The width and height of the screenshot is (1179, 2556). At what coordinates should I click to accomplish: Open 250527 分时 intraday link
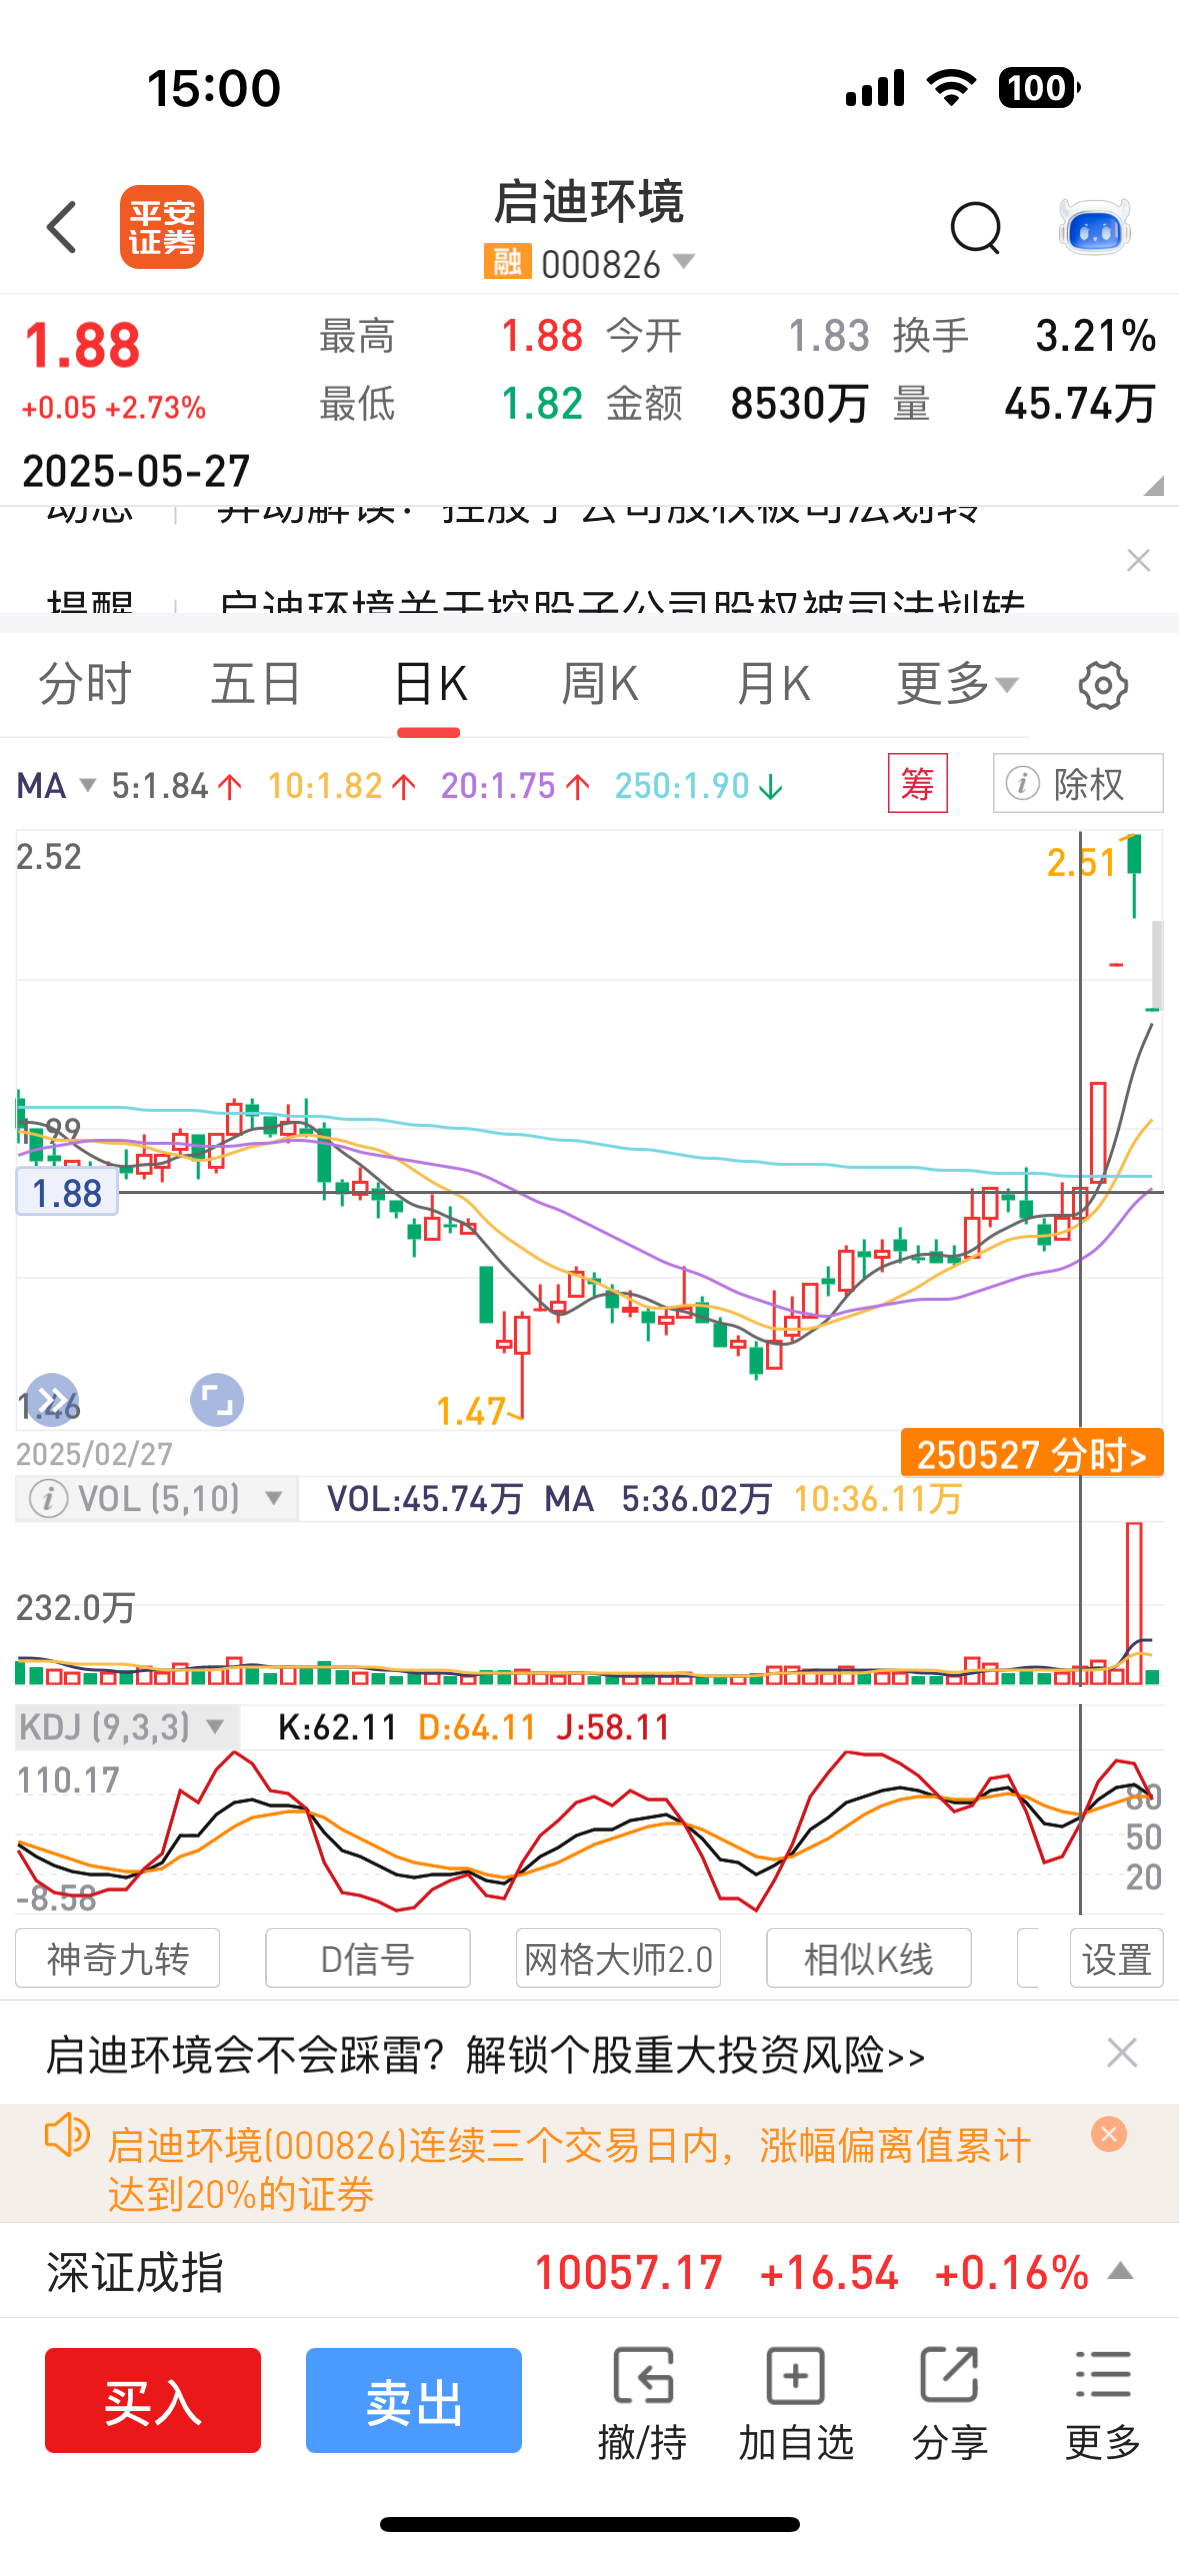coord(1032,1453)
